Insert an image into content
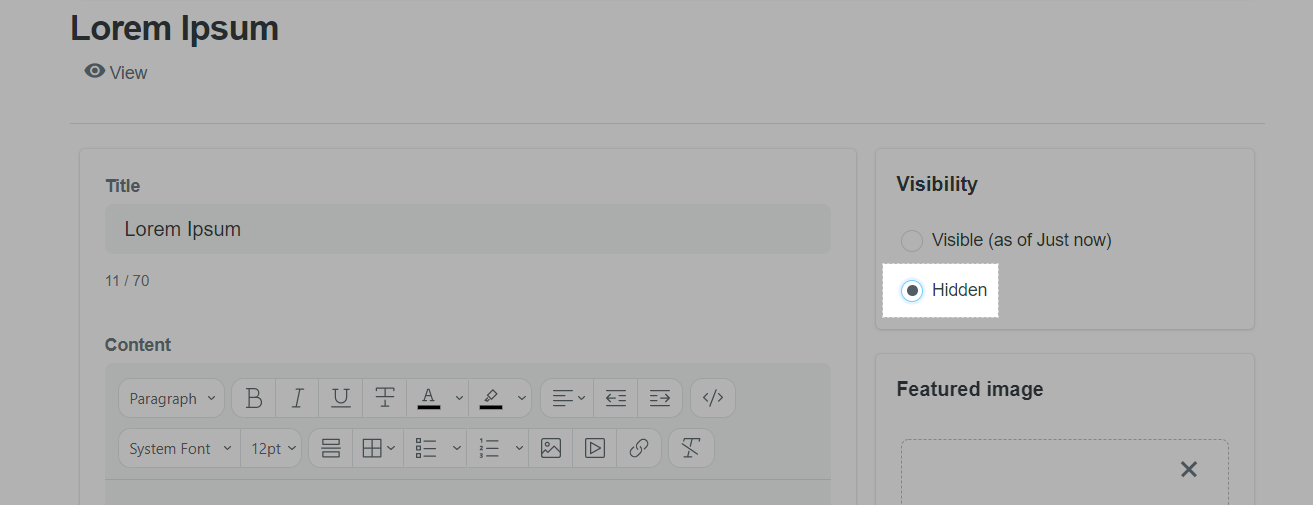Screen dimensions: 1313x505 click(551, 448)
